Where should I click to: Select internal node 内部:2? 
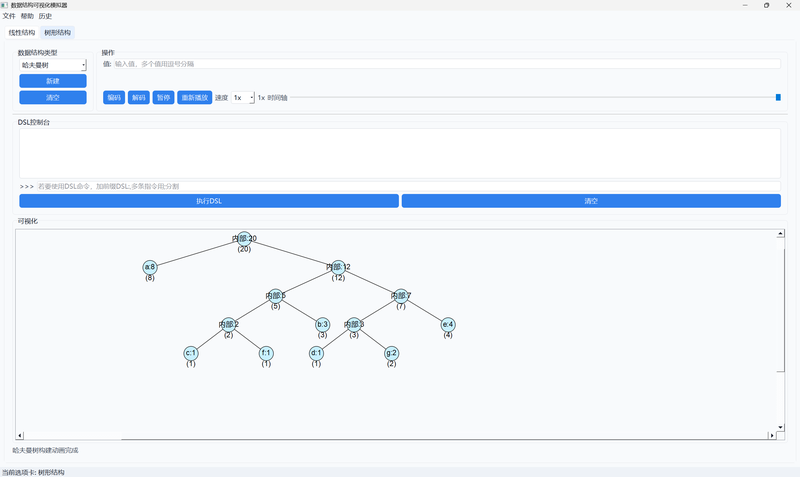[229, 324]
